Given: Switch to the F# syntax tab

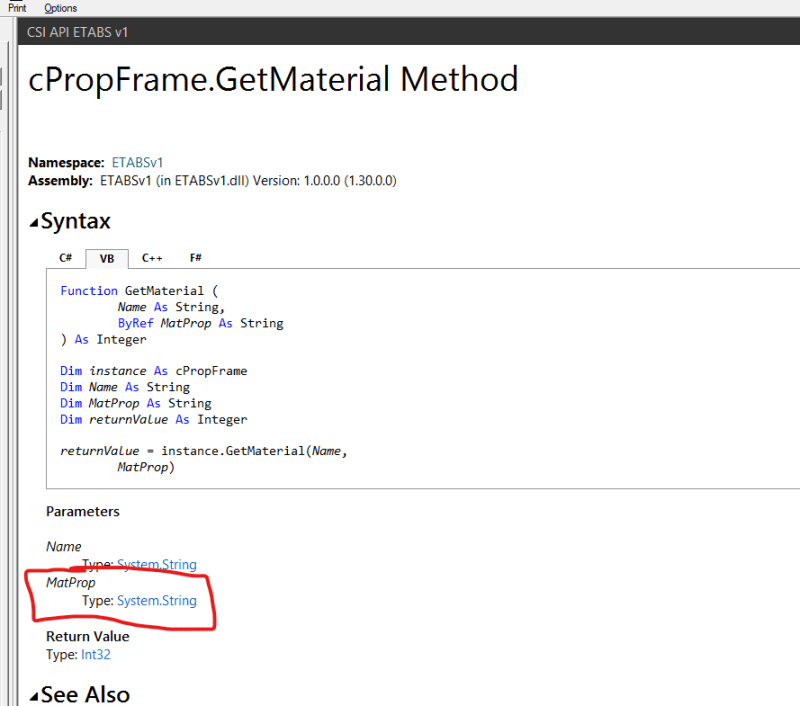Looking at the screenshot, I should pos(195,258).
